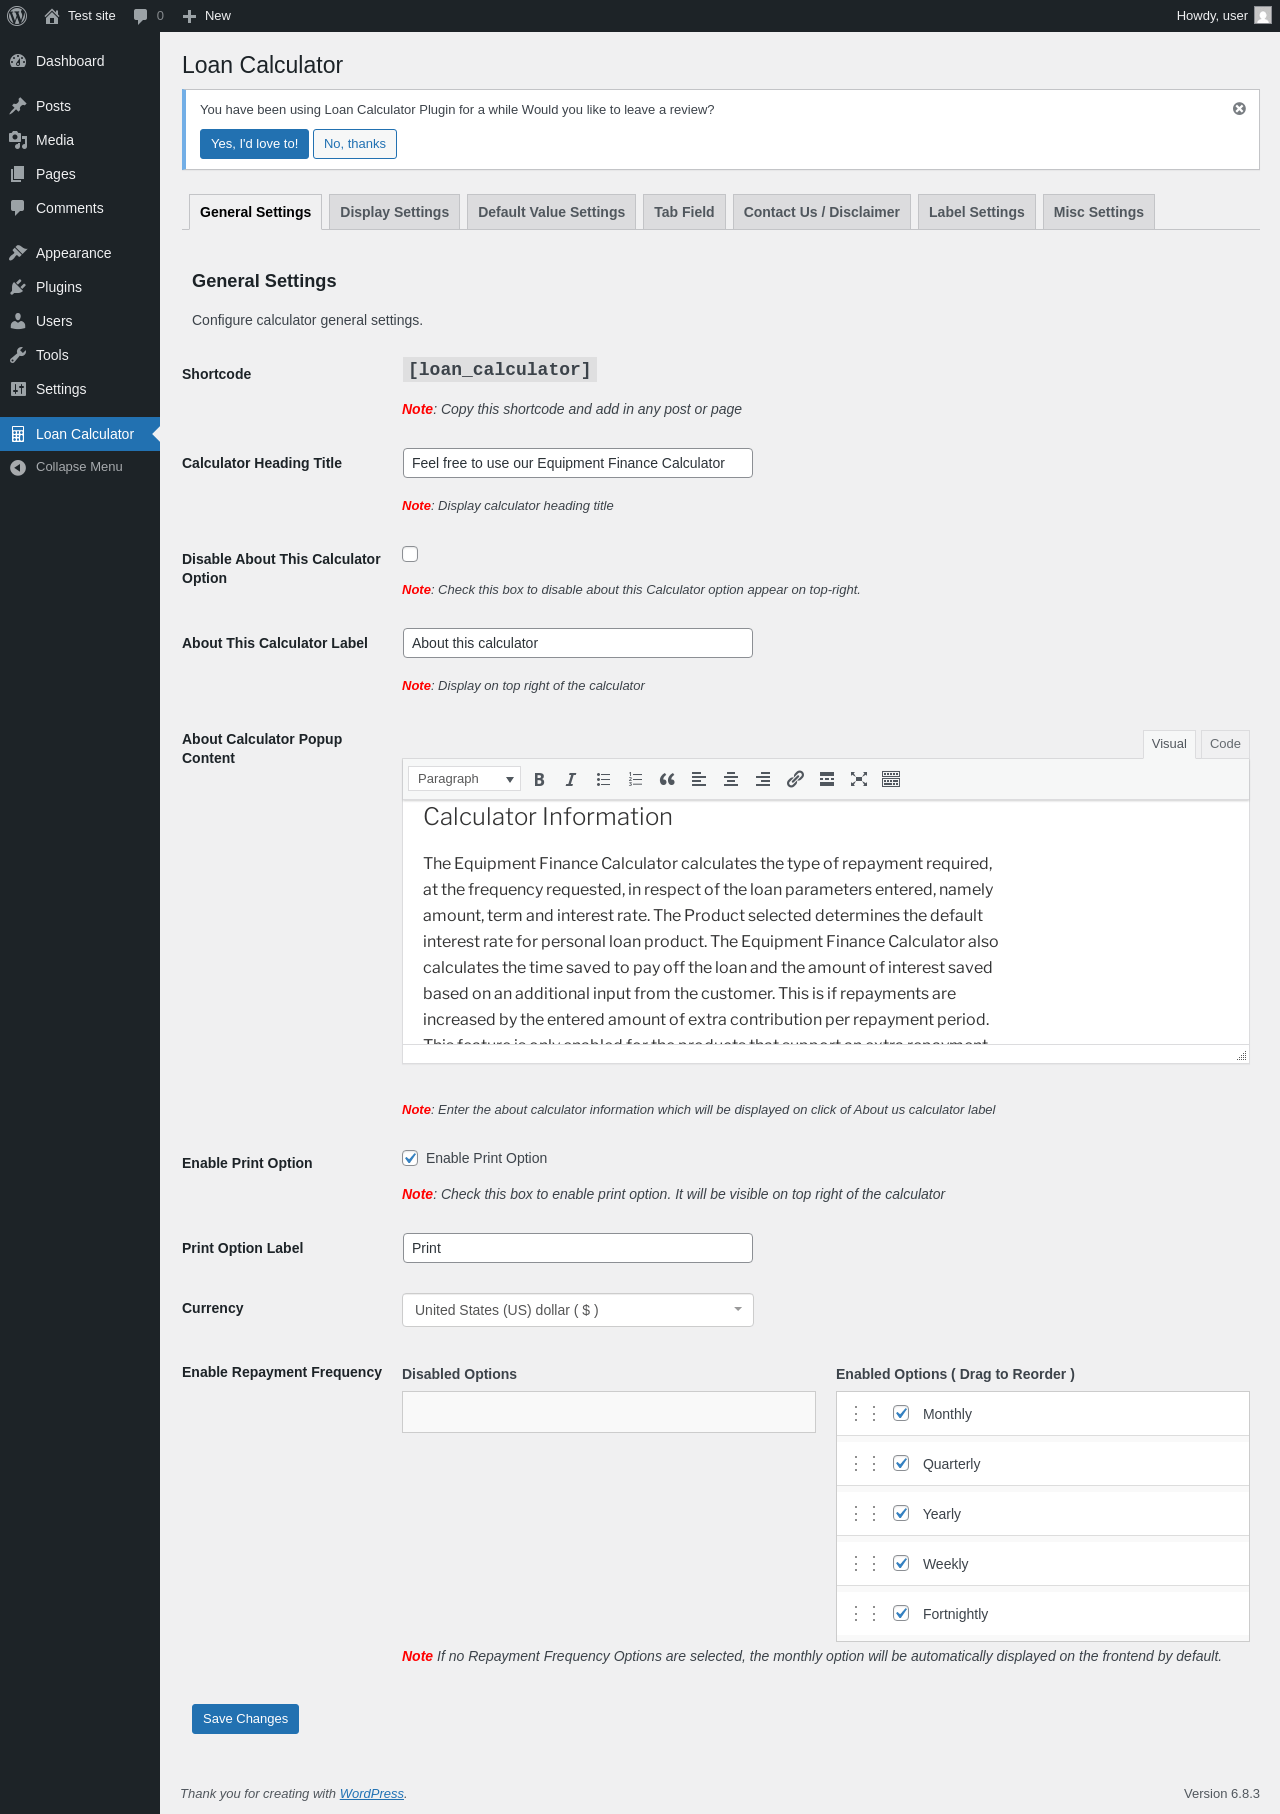Uncheck the Enable Print Option checkbox
This screenshot has height=1814, width=1280.
point(410,1158)
